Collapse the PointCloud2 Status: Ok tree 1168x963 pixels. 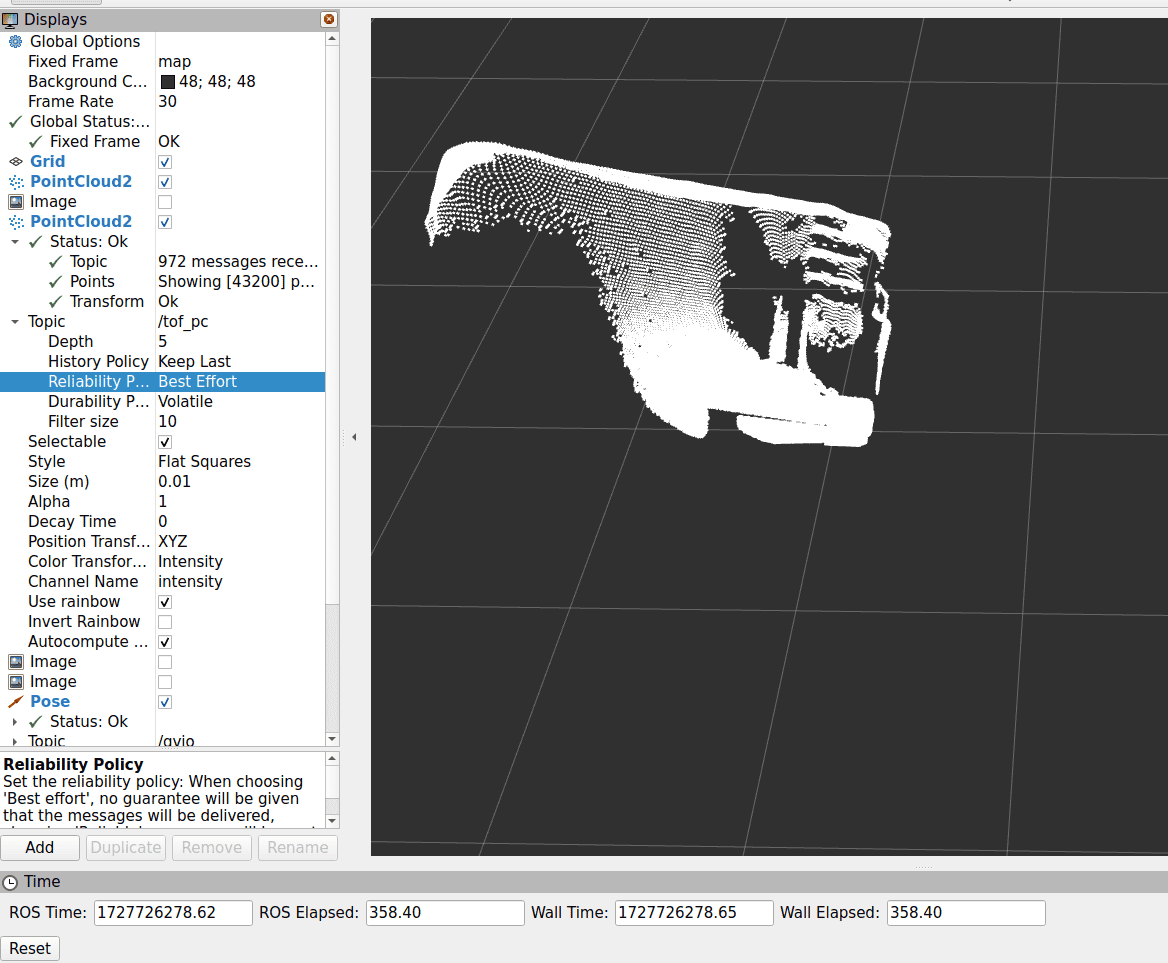15,242
